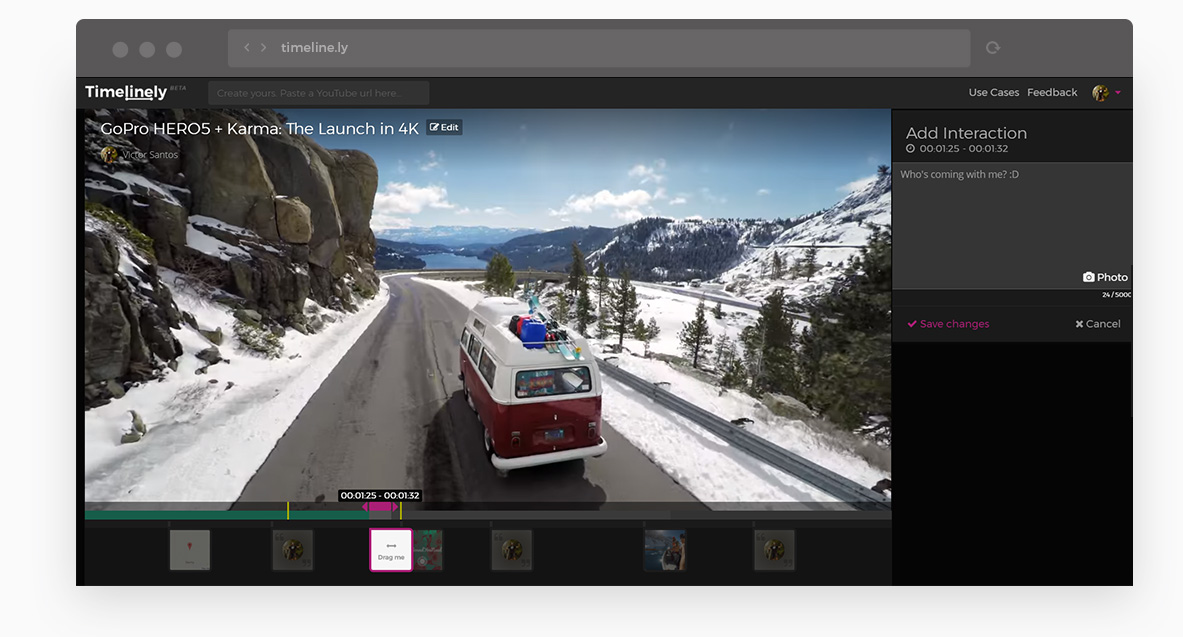
Task: Select the boat photo thumbnail on timeline
Action: point(665,550)
